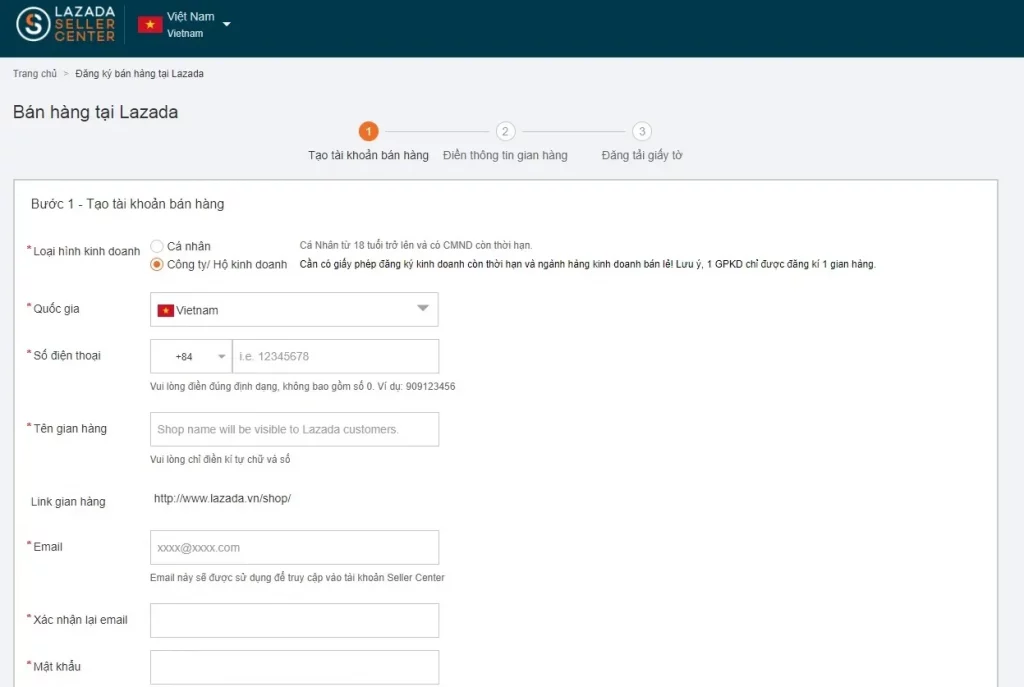
Task: Click the Email input field
Action: pyautogui.click(x=294, y=547)
